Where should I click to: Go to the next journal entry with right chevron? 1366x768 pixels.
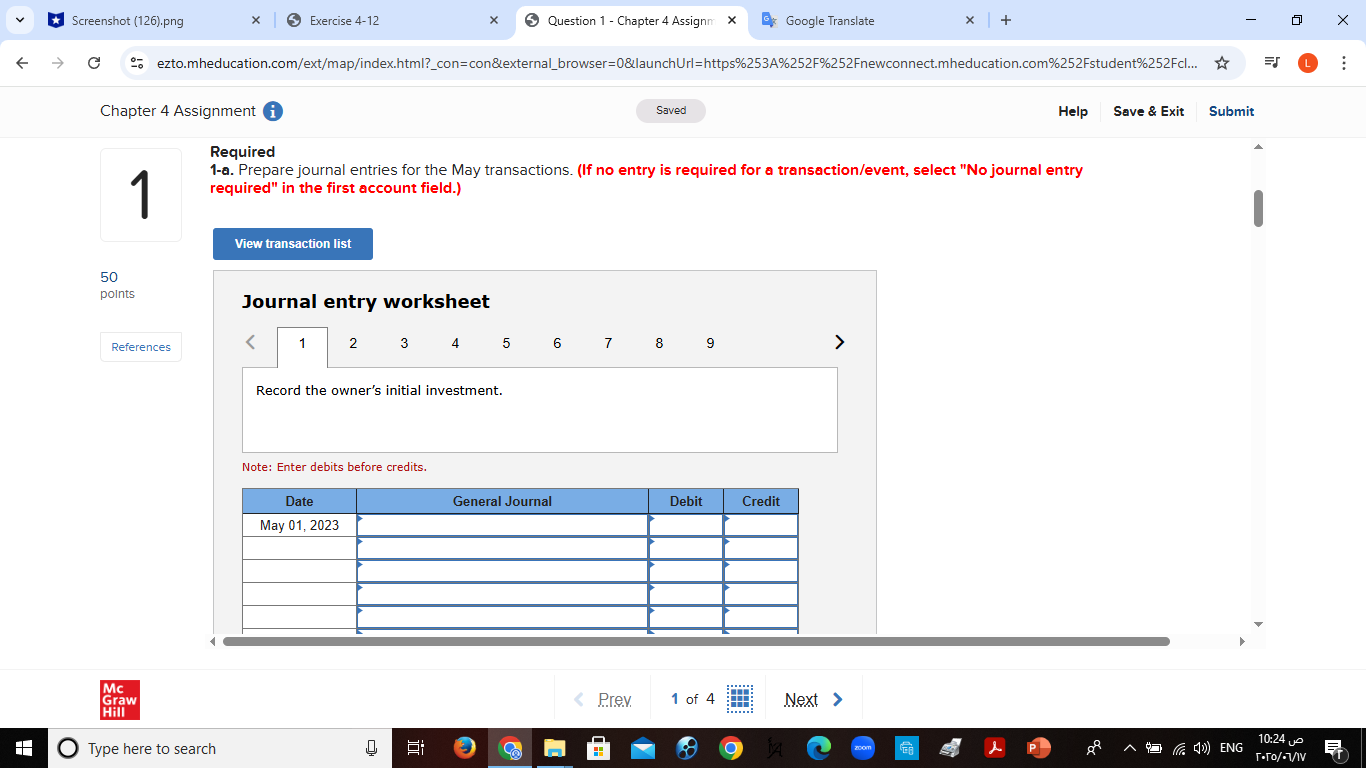pos(839,343)
